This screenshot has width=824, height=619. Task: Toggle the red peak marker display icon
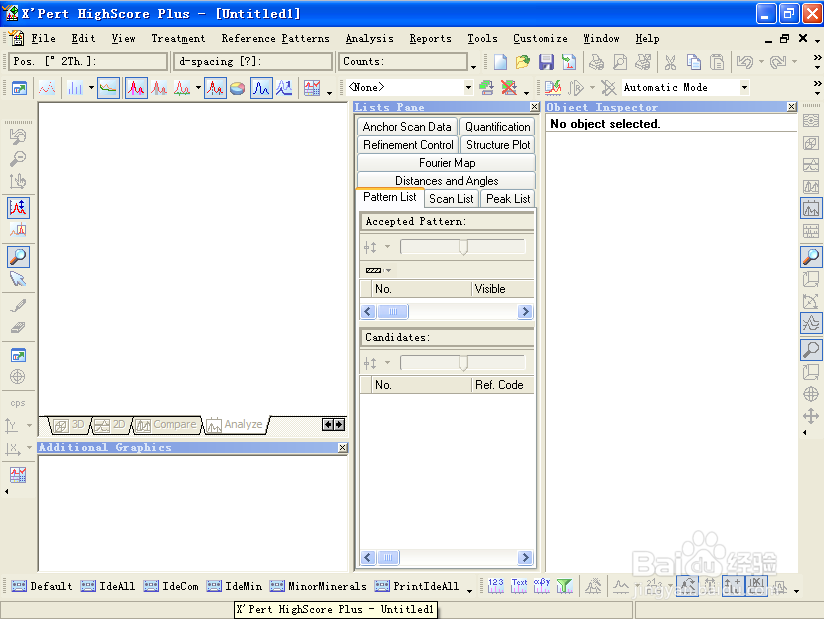(x=215, y=88)
